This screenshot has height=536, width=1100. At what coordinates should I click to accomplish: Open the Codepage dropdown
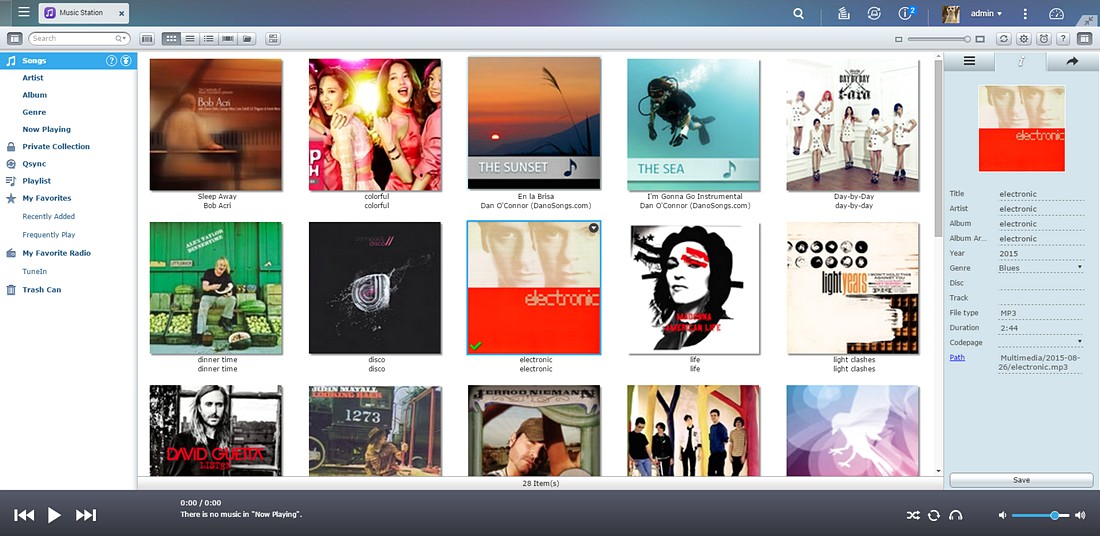click(1041, 342)
